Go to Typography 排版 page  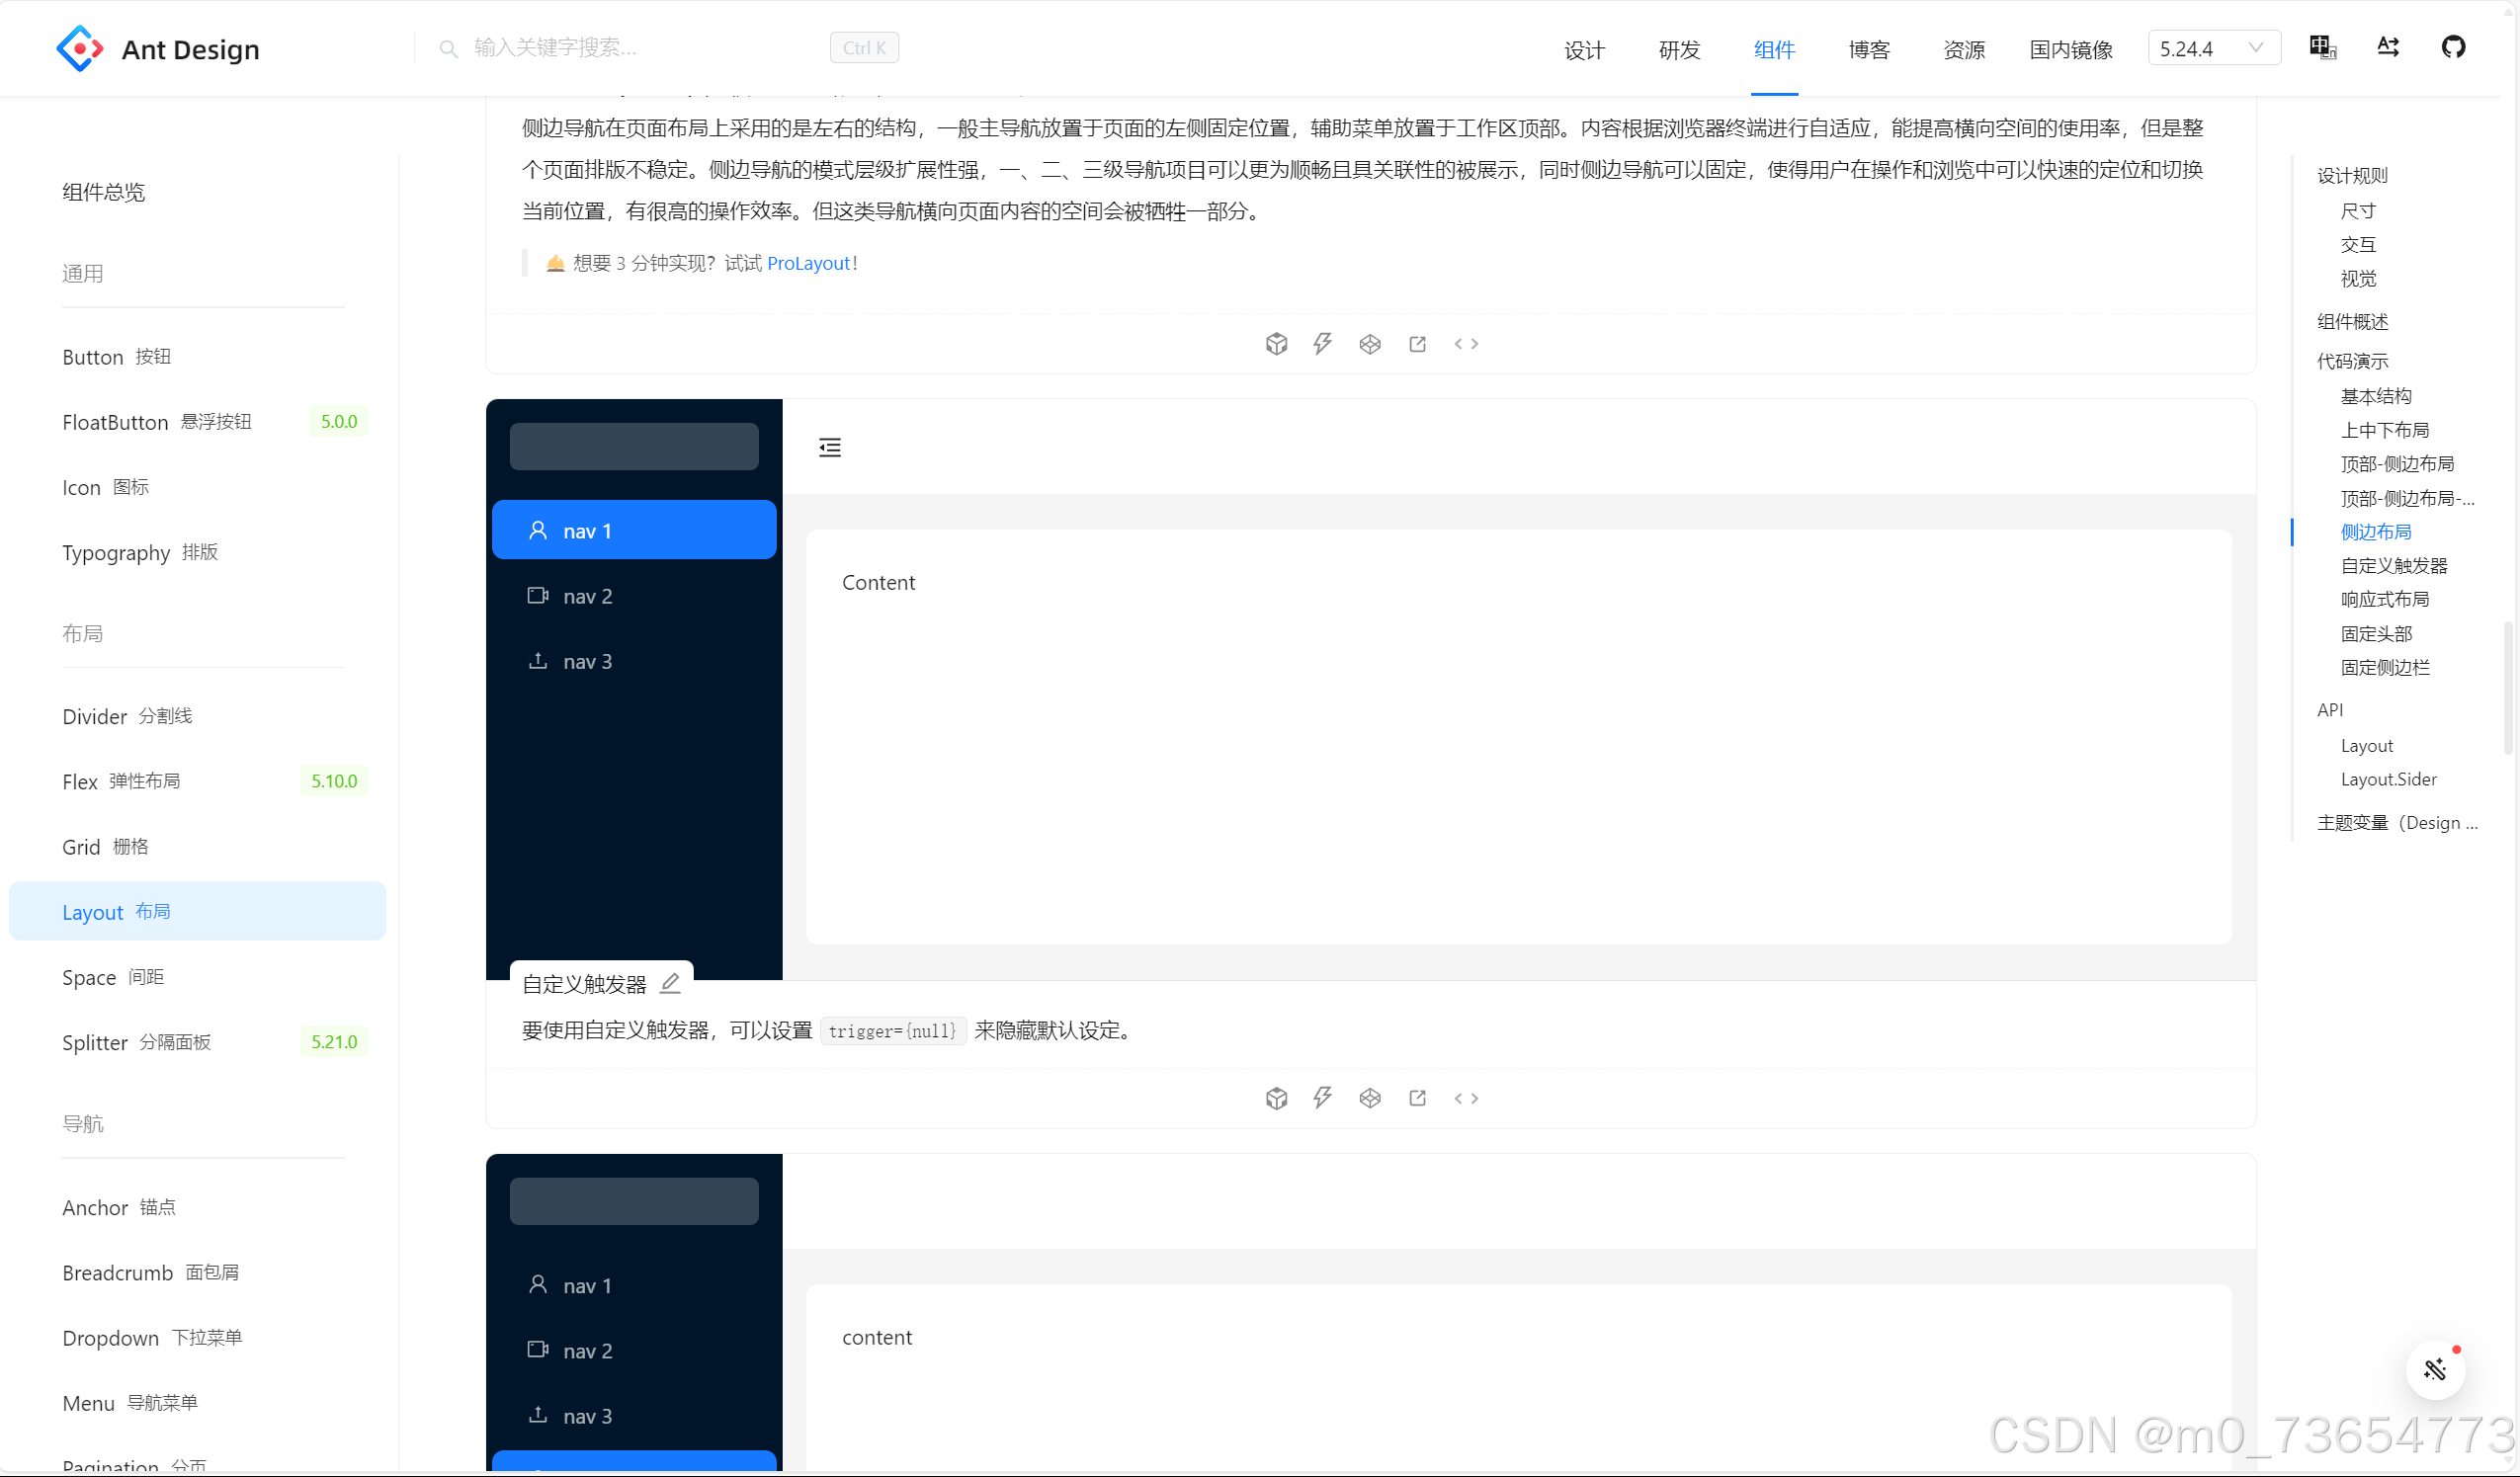click(198, 552)
